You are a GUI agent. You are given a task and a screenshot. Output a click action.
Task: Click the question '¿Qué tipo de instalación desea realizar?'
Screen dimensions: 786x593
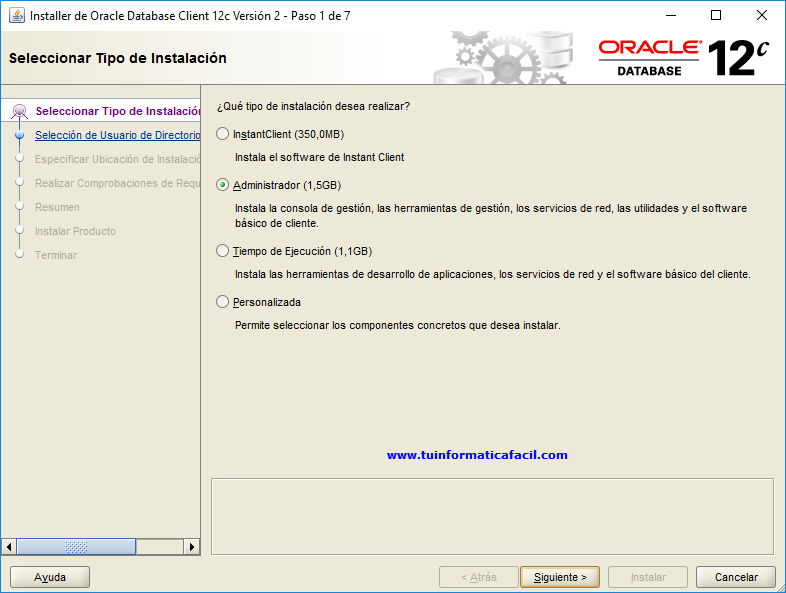pyautogui.click(x=313, y=106)
